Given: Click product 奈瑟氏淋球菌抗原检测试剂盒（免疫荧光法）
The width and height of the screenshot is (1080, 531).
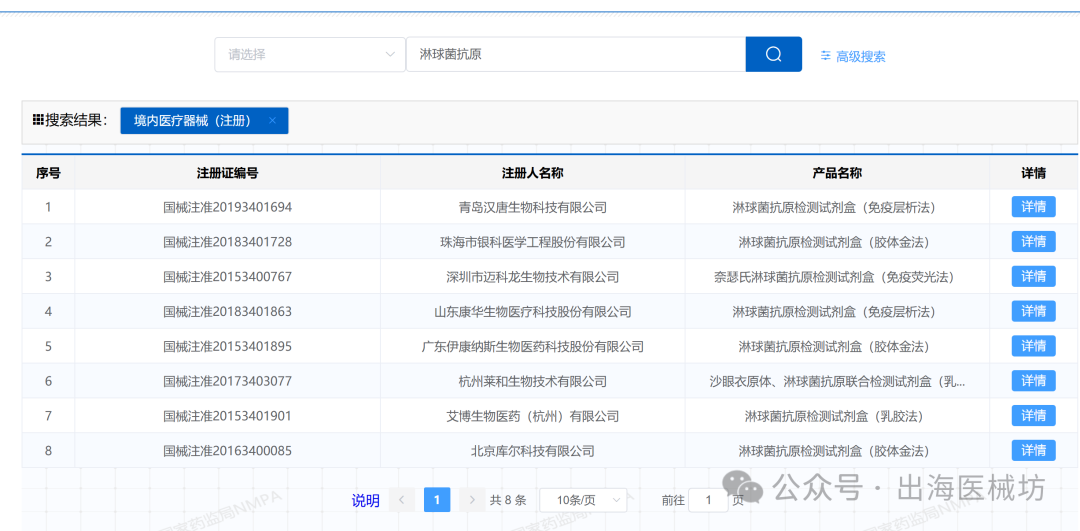Looking at the screenshot, I should click(x=837, y=276).
